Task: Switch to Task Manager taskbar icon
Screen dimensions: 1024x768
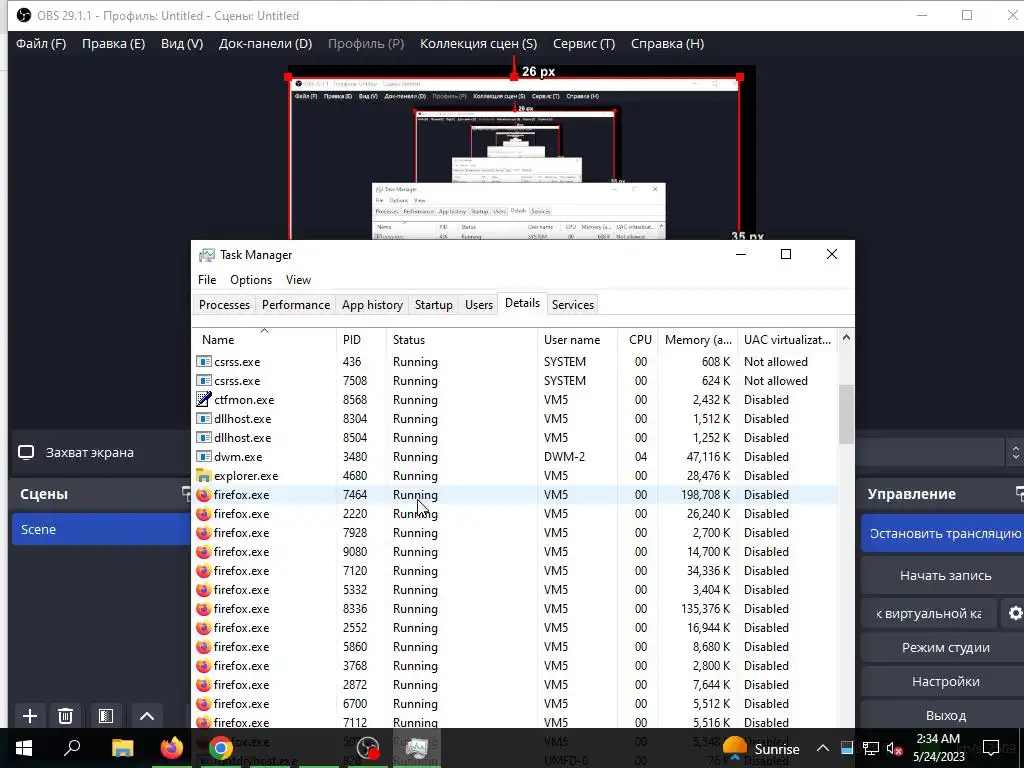Action: point(417,748)
